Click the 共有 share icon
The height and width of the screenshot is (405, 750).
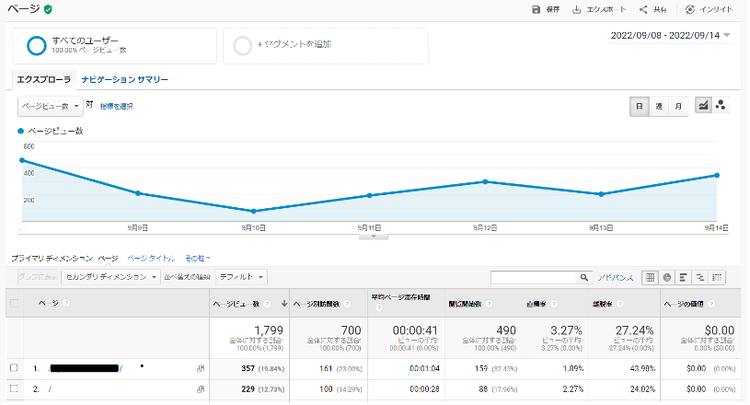pos(643,10)
